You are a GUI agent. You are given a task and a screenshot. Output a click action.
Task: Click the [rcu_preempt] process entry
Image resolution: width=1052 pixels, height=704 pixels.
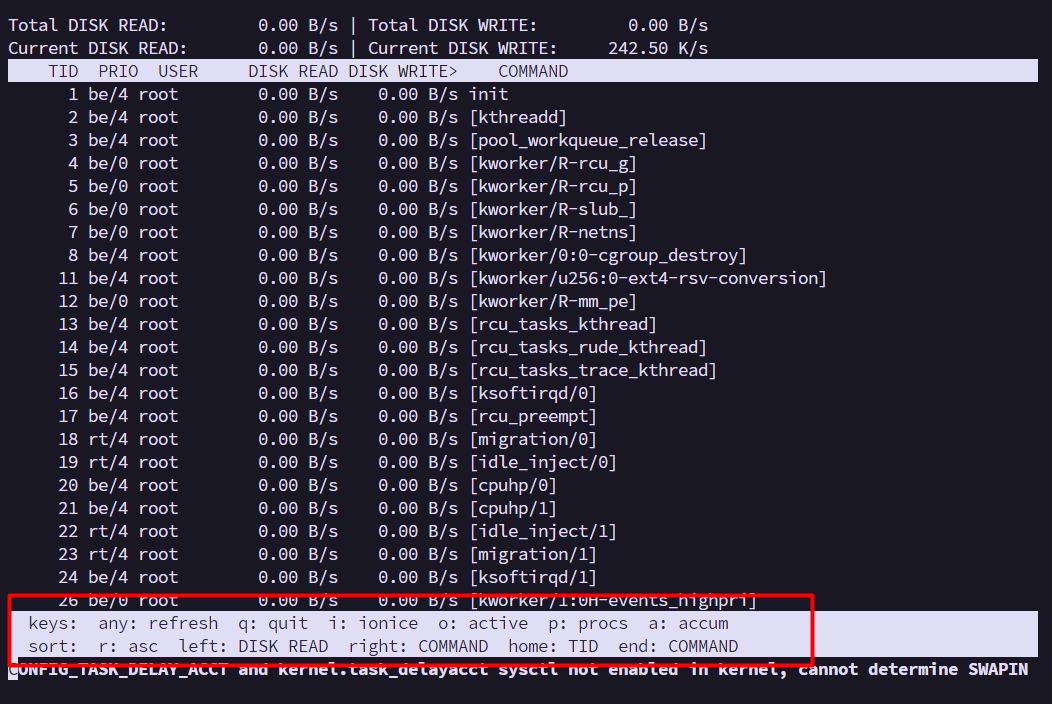533,416
